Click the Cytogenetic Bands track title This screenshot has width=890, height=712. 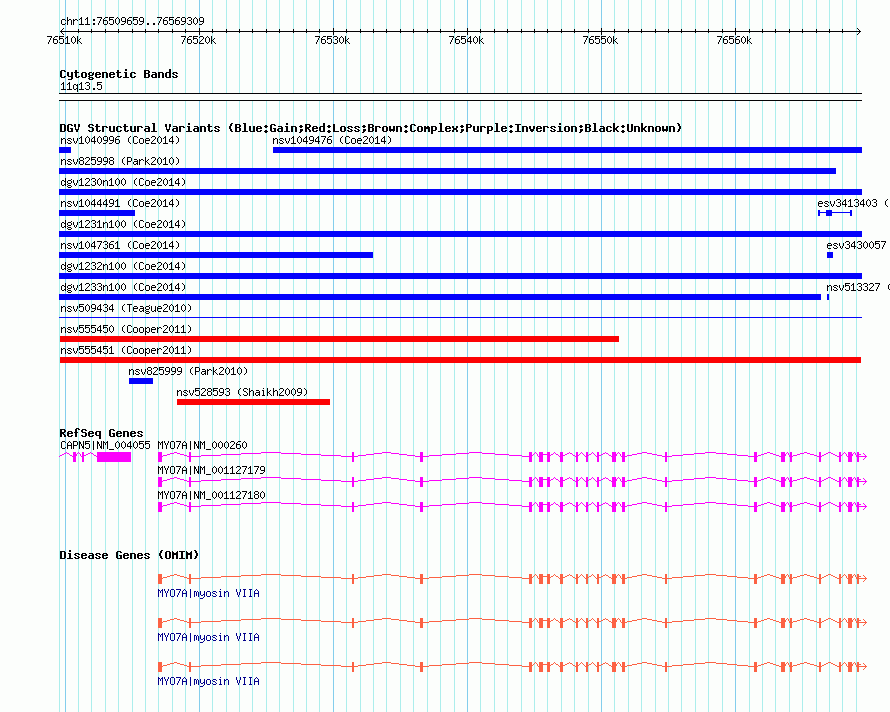pyautogui.click(x=119, y=74)
